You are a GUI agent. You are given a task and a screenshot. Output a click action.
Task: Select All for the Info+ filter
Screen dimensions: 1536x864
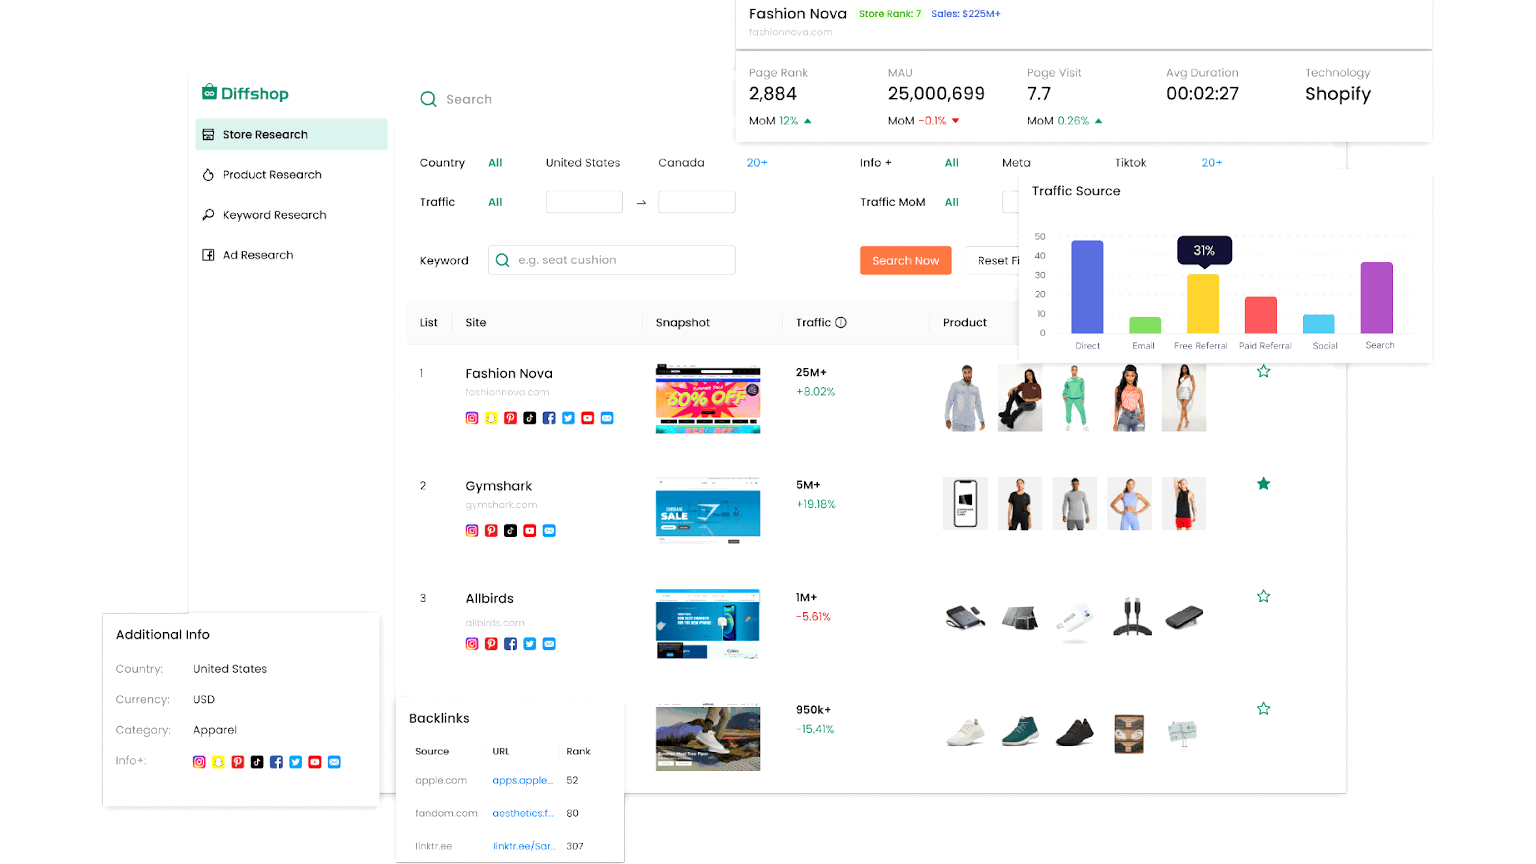tap(952, 163)
